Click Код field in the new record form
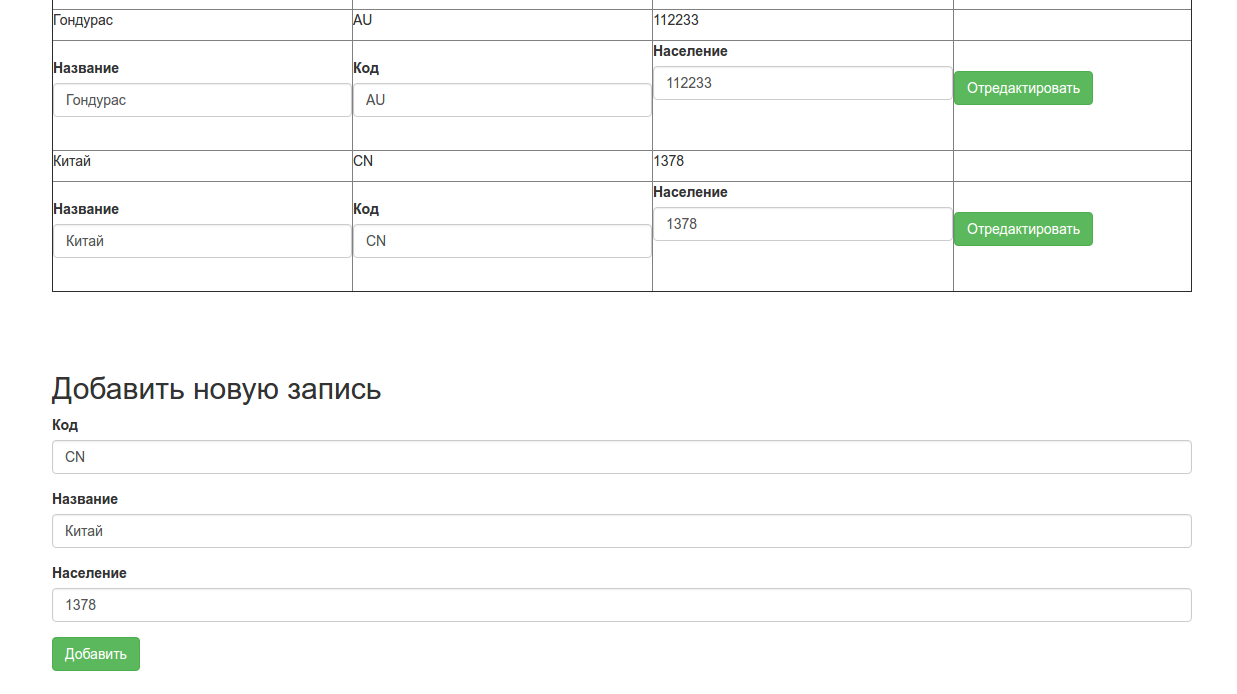This screenshot has width=1237, height=694. [621, 457]
